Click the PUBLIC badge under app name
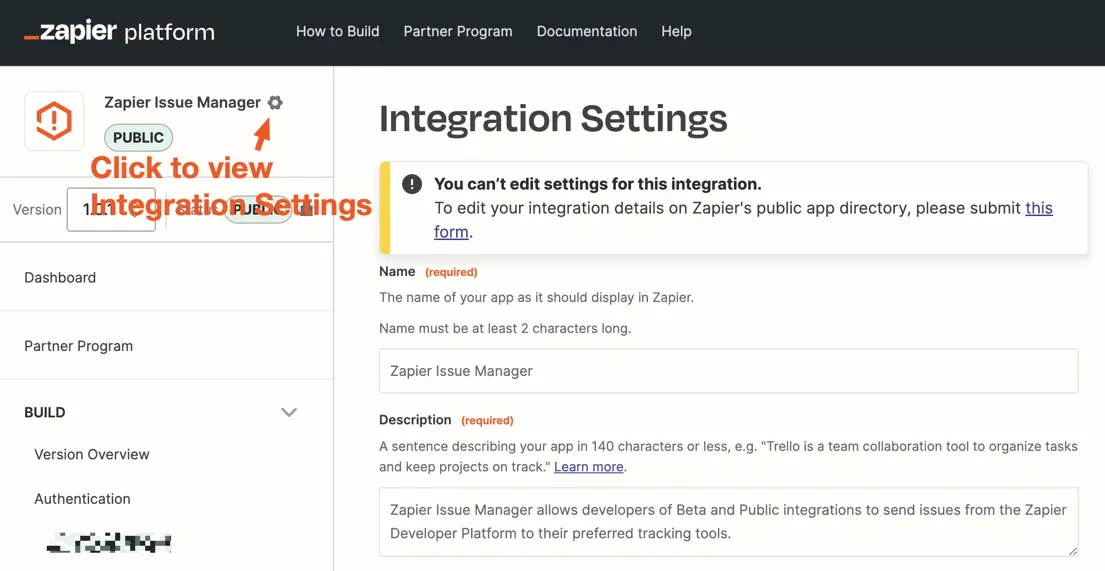This screenshot has width=1105, height=571. point(138,137)
